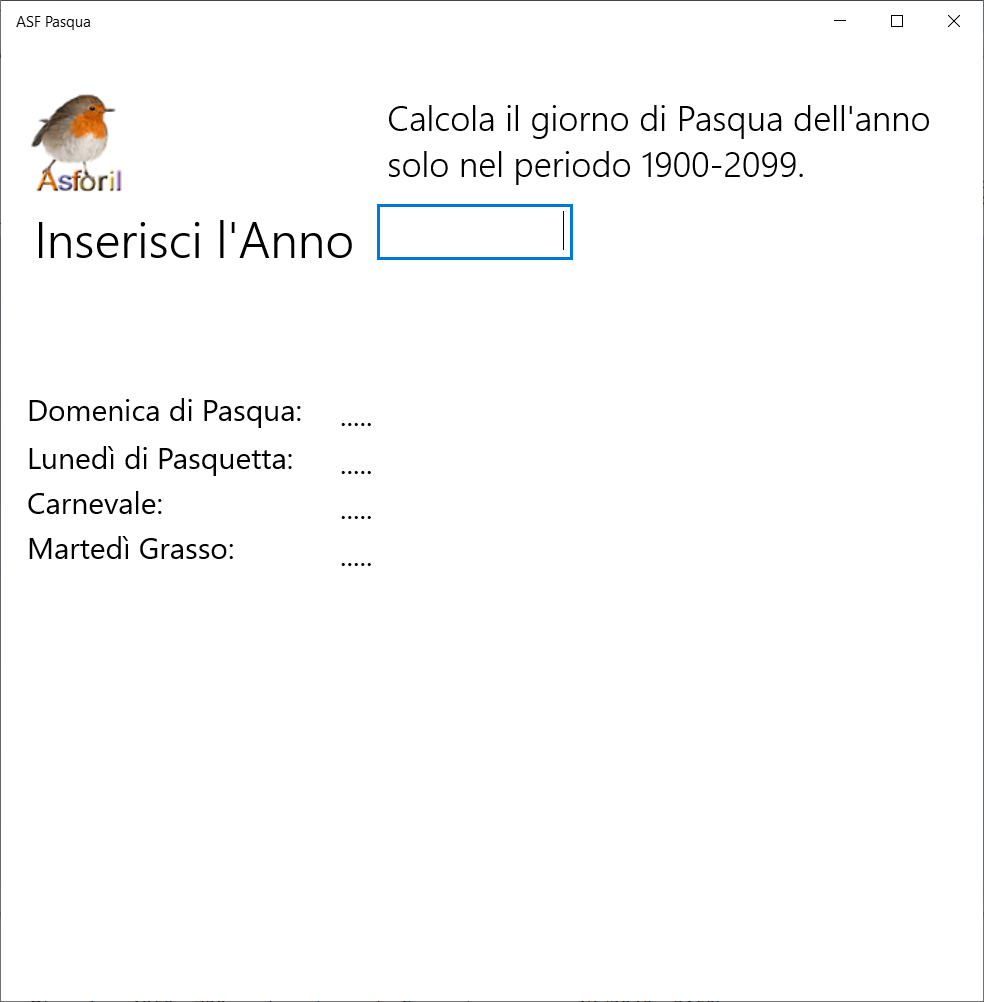Click the Martedì Grasso result dots
984x1002 pixels.
[x=356, y=563]
